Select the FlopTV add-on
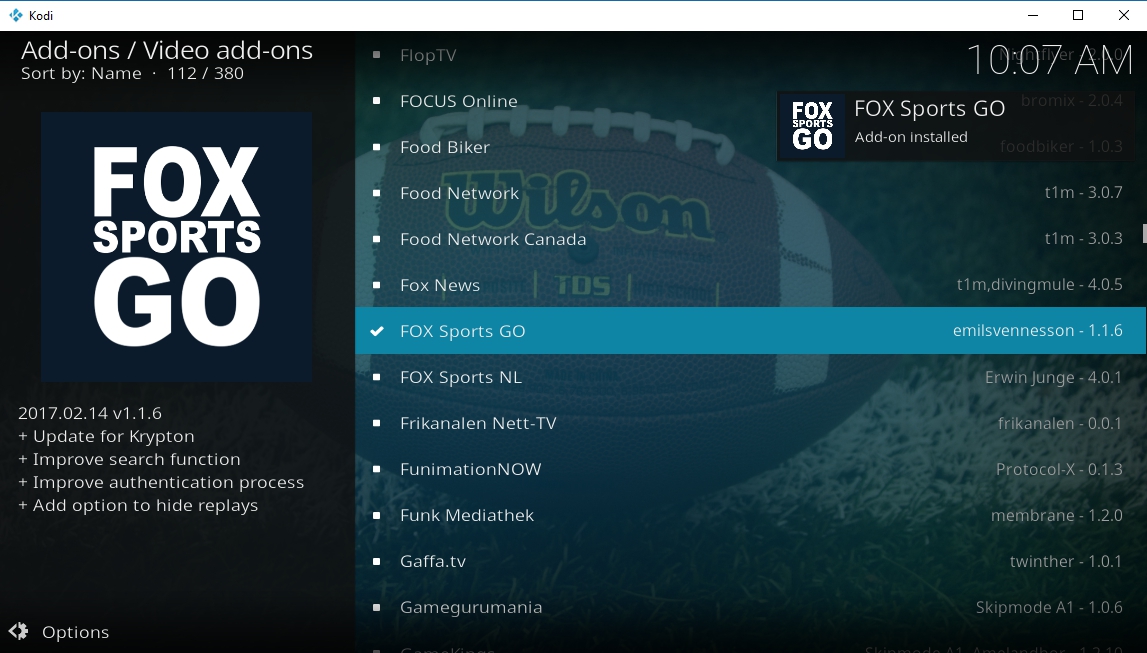The image size is (1147, 653). (750, 55)
